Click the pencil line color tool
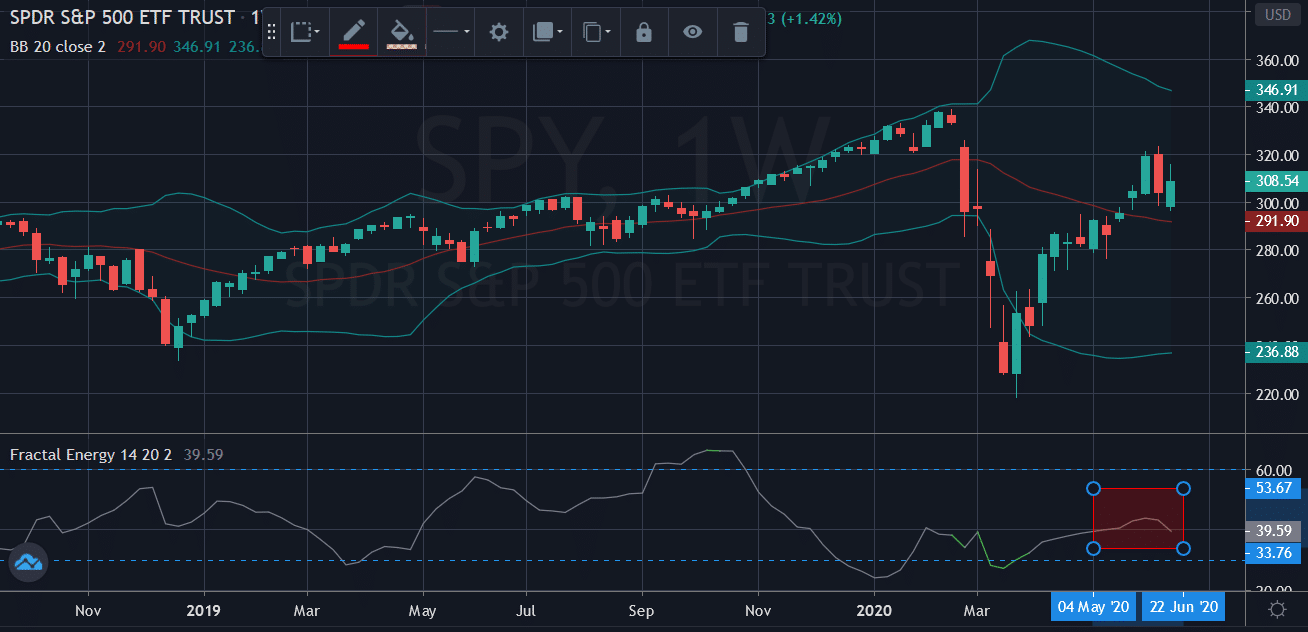 click(354, 32)
